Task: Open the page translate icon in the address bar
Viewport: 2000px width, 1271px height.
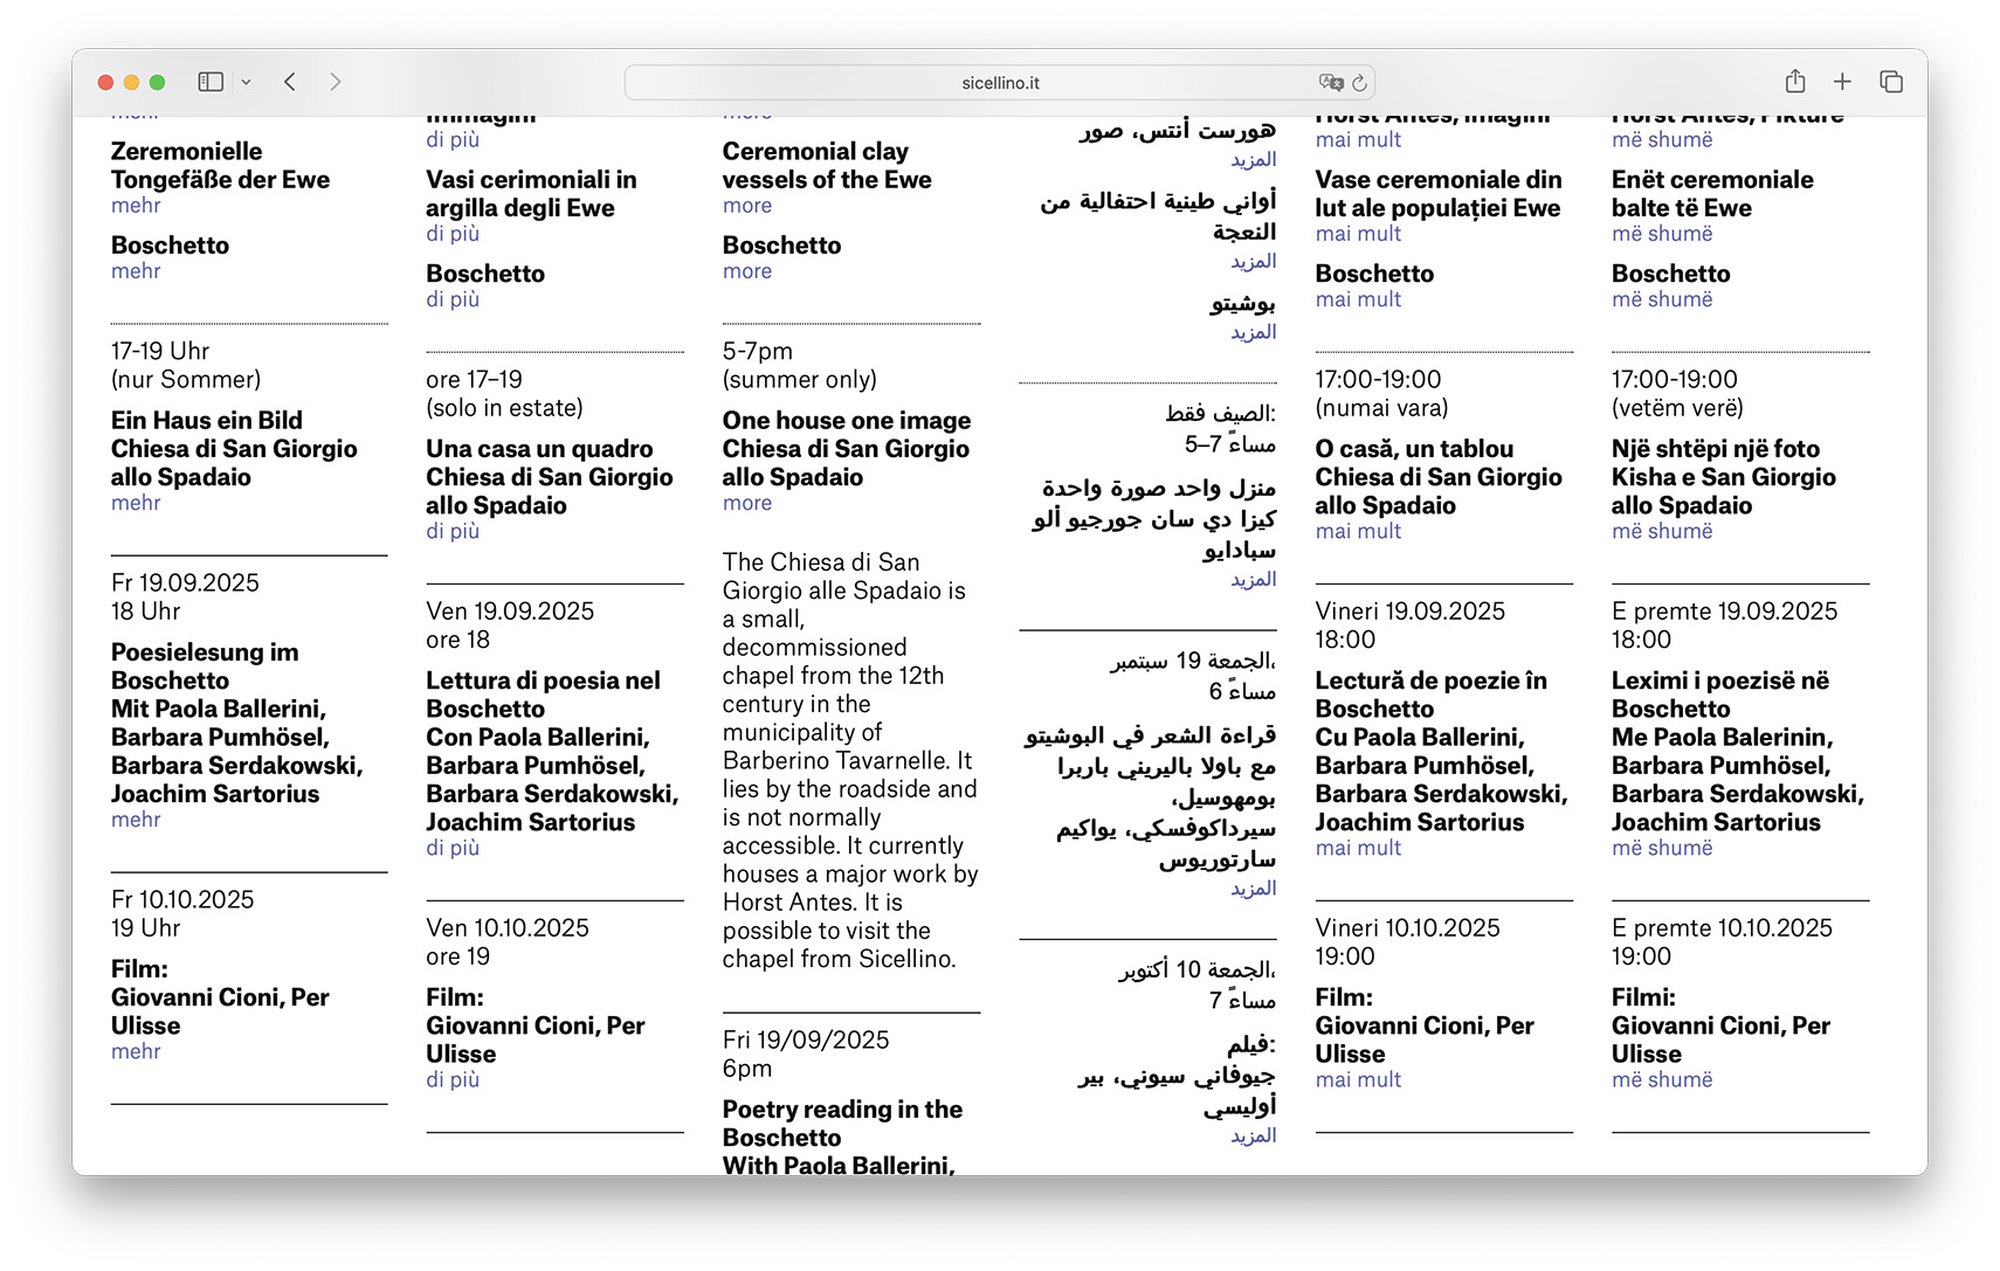Action: (x=1330, y=82)
